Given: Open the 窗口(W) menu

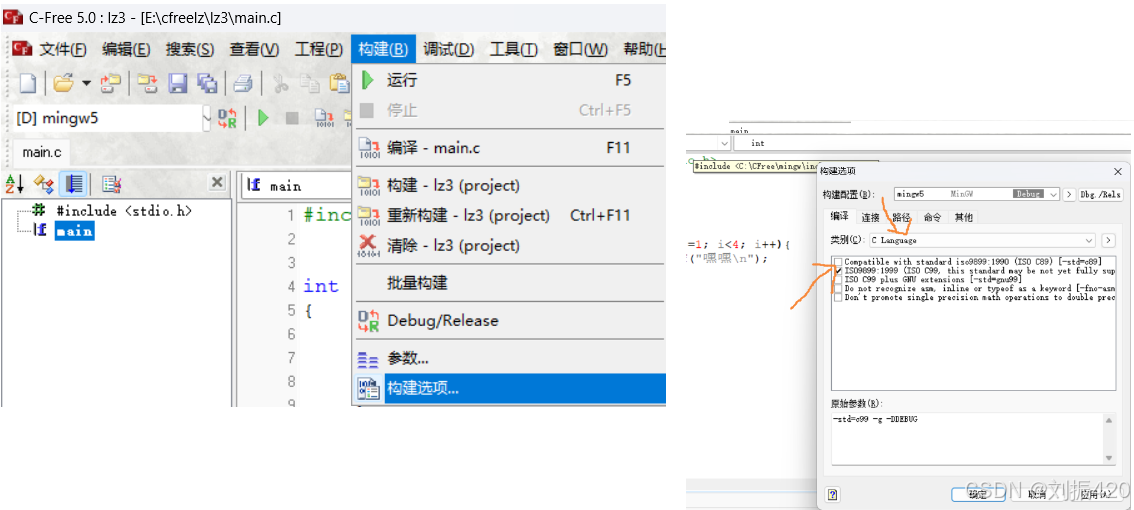Looking at the screenshot, I should click(580, 50).
